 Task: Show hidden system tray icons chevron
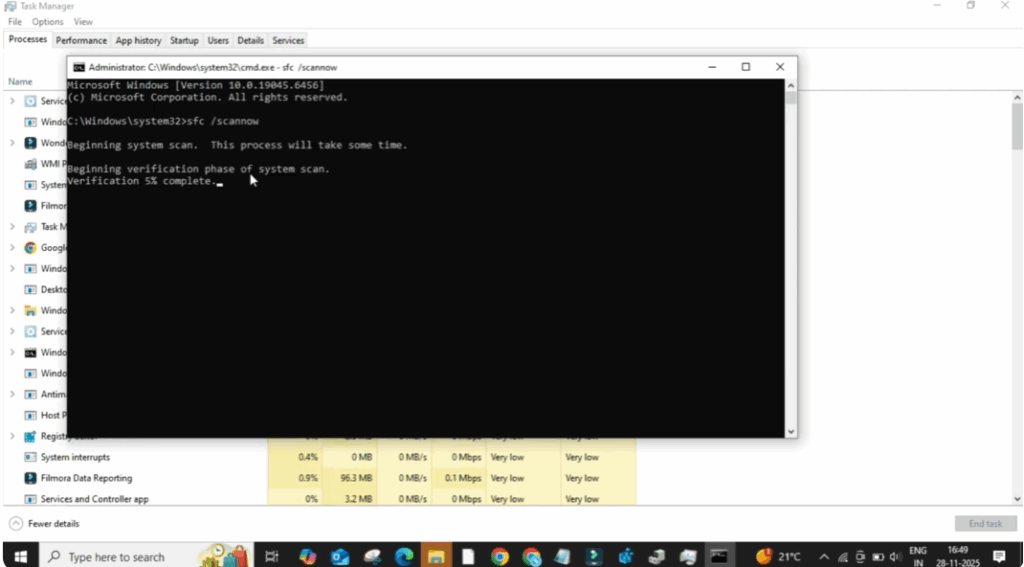point(824,556)
